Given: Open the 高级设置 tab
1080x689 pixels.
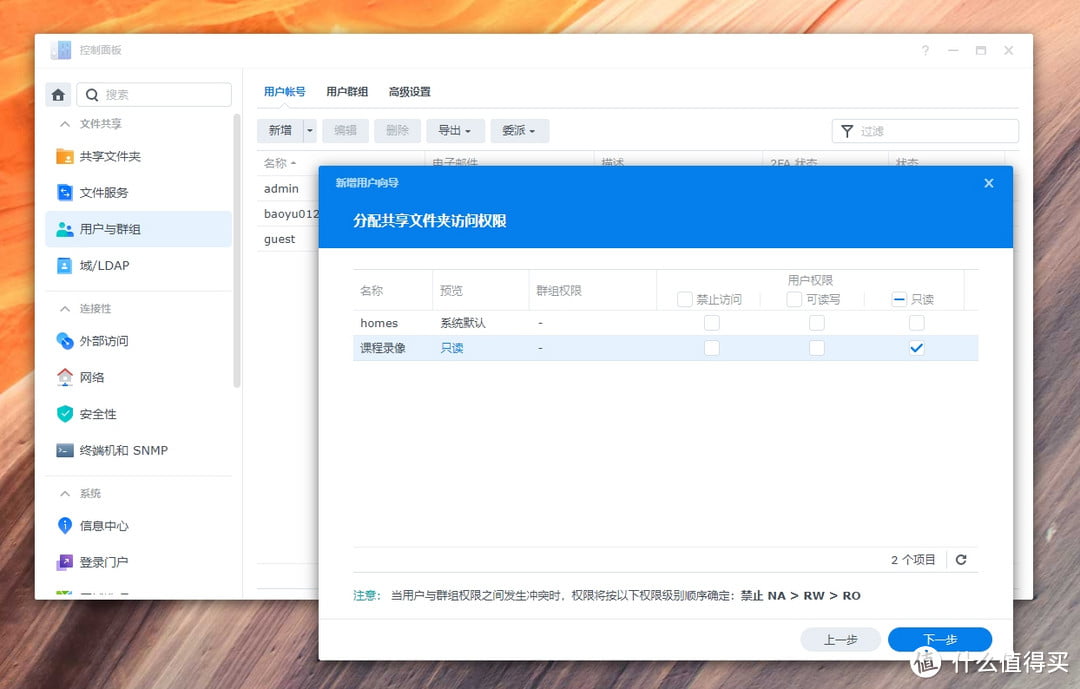Looking at the screenshot, I should pyautogui.click(x=409, y=91).
